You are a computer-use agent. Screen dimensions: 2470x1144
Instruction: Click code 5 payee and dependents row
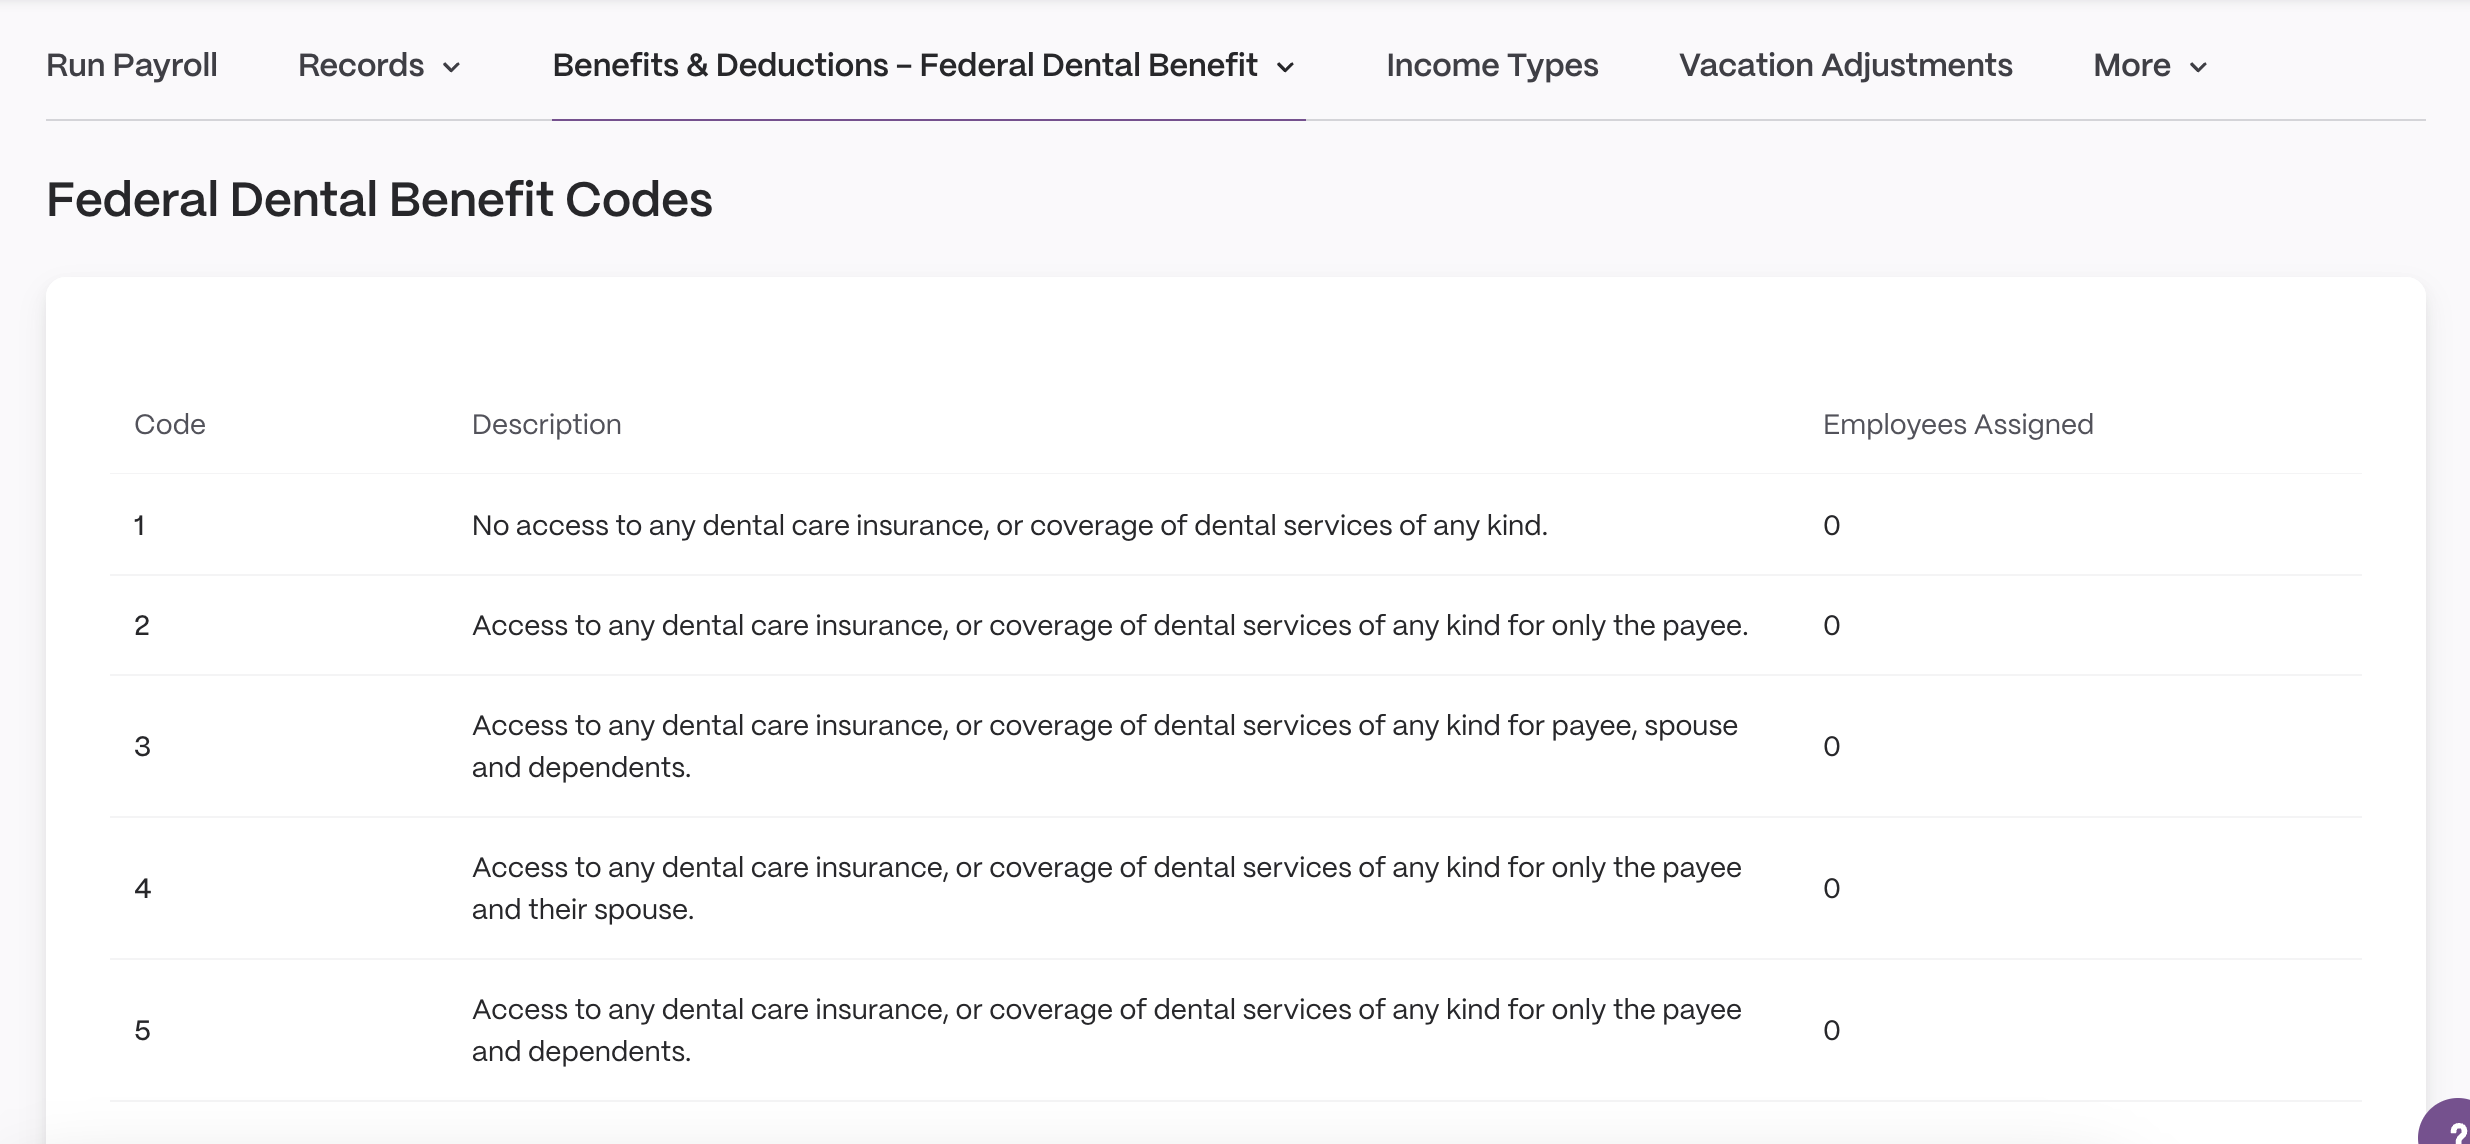(x=1236, y=1030)
